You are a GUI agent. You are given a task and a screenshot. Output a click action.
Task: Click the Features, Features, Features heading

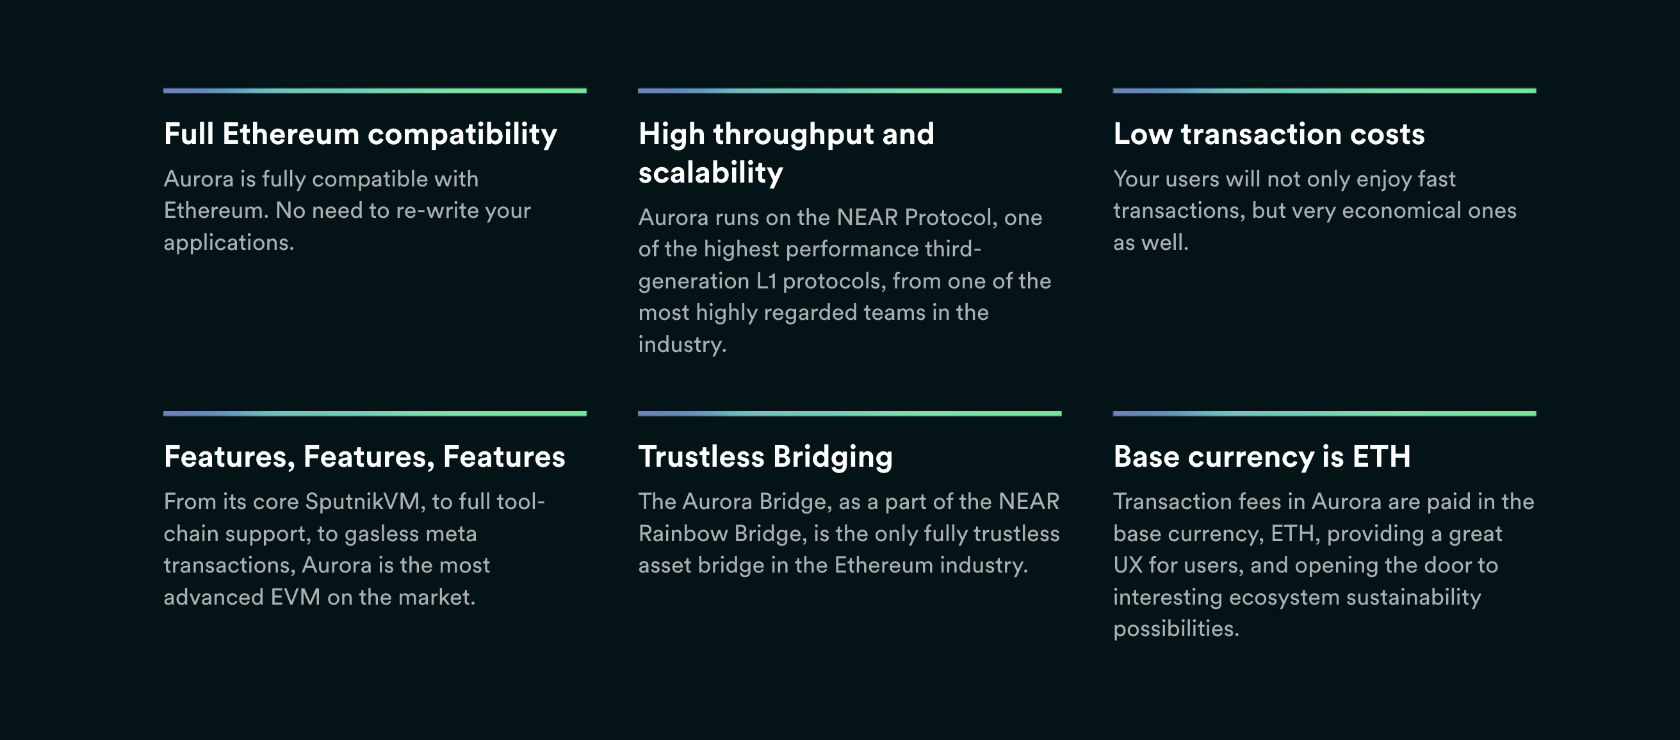click(364, 457)
